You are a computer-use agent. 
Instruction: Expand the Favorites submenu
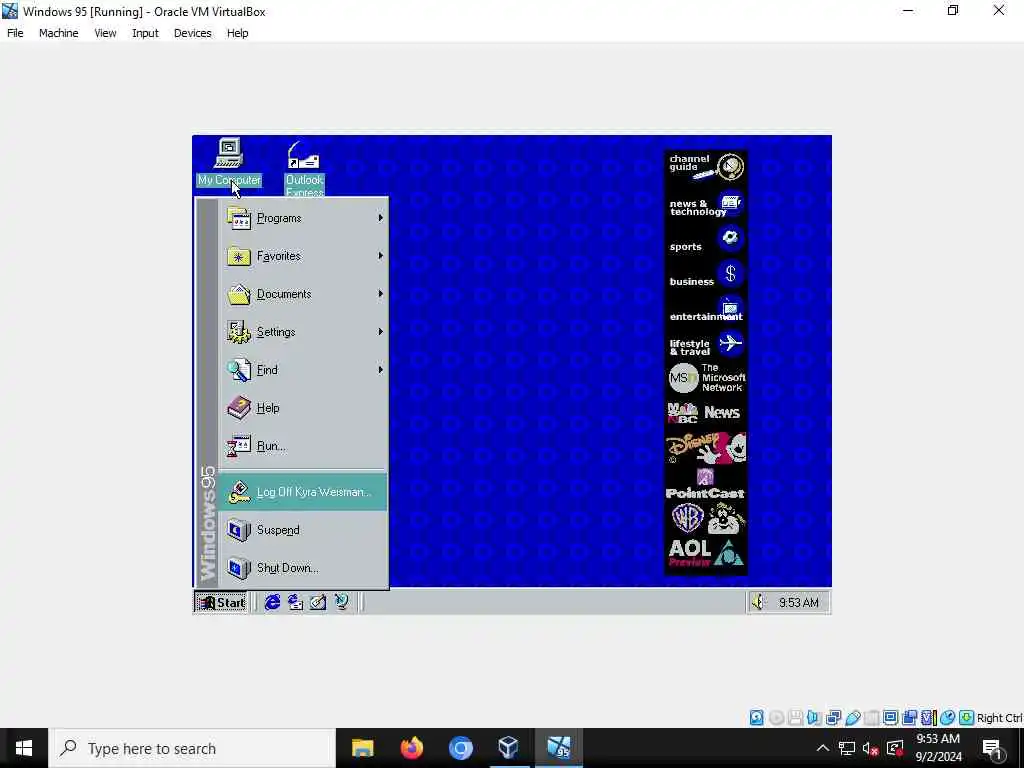[304, 256]
